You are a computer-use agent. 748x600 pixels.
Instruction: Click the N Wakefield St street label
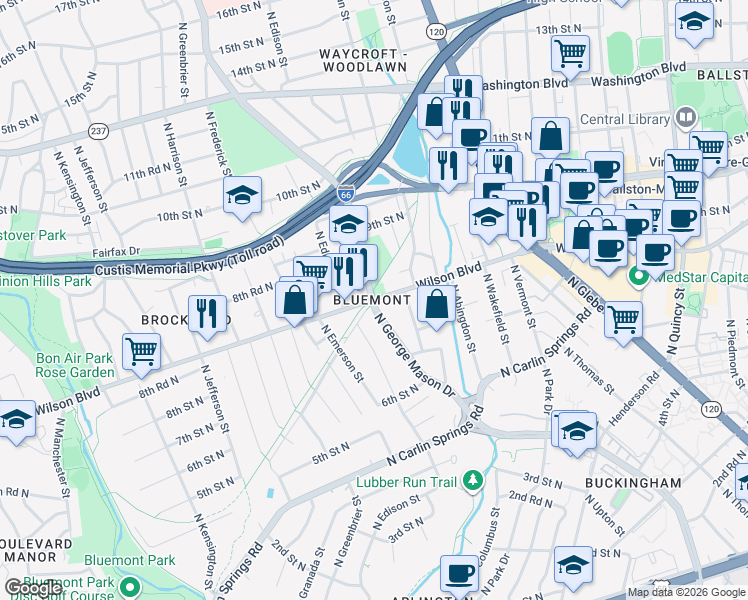[x=497, y=309]
